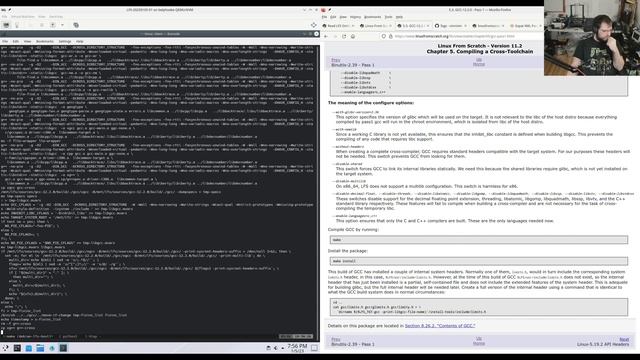Switch to the last partly visible Firefox tab
This screenshot has width=640, height=360.
[525, 26]
